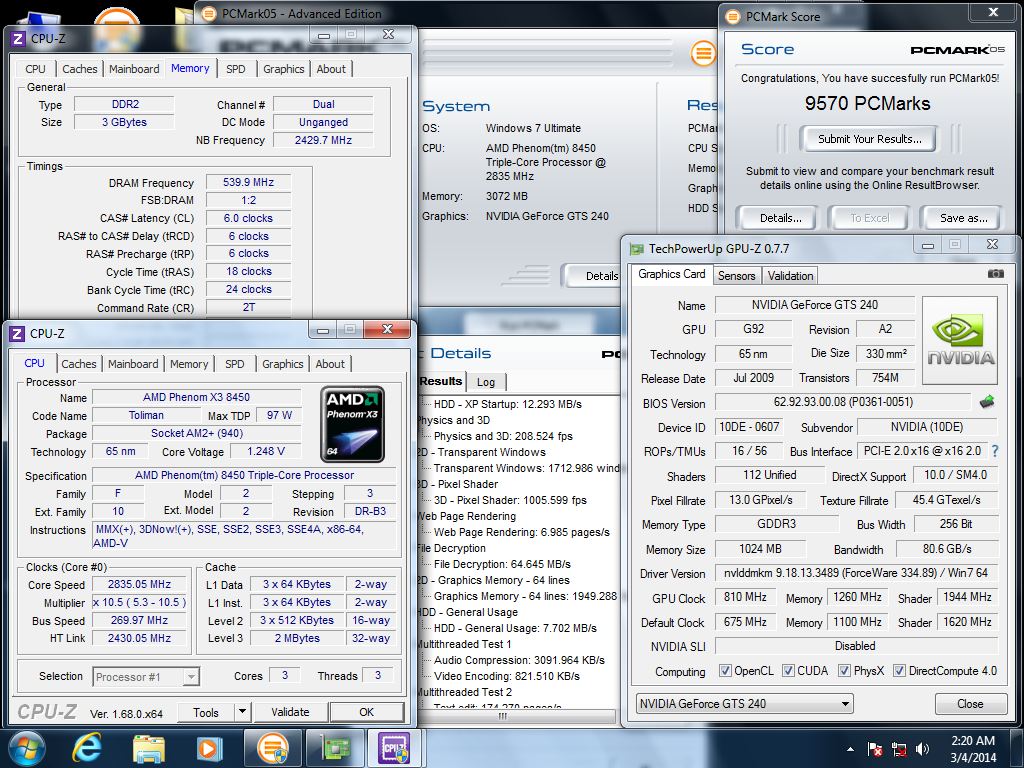This screenshot has height=768, width=1024.
Task: Click the Driver Version field in GPU-Z
Action: pyautogui.click(x=856, y=573)
